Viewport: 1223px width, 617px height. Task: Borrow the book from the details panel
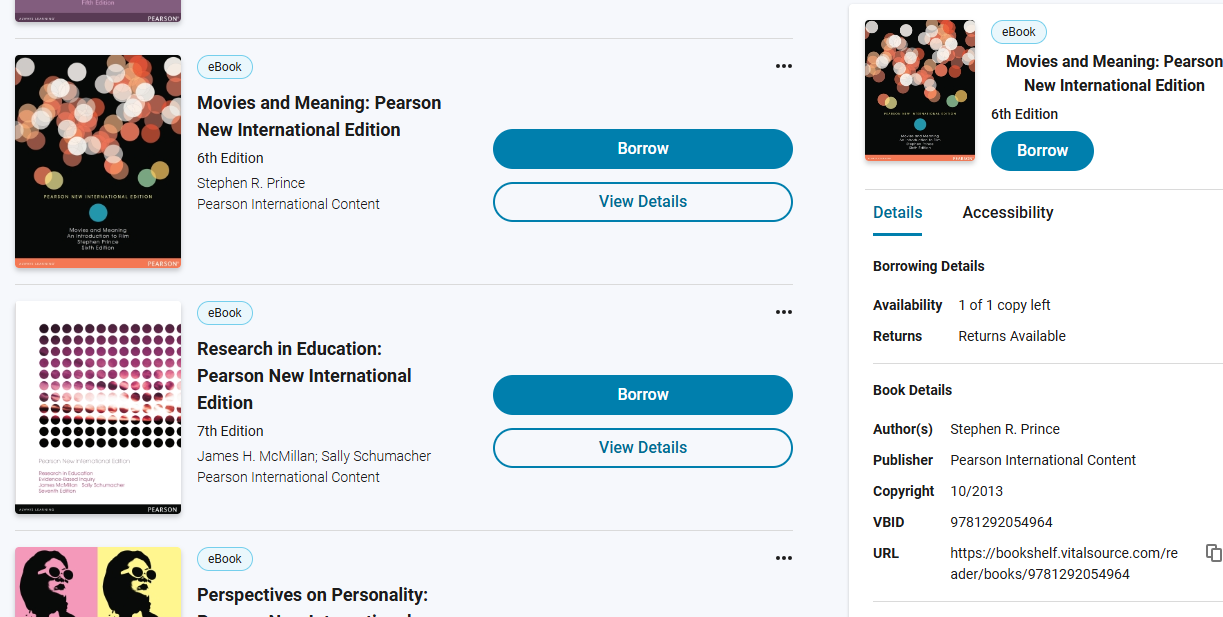pos(1042,150)
